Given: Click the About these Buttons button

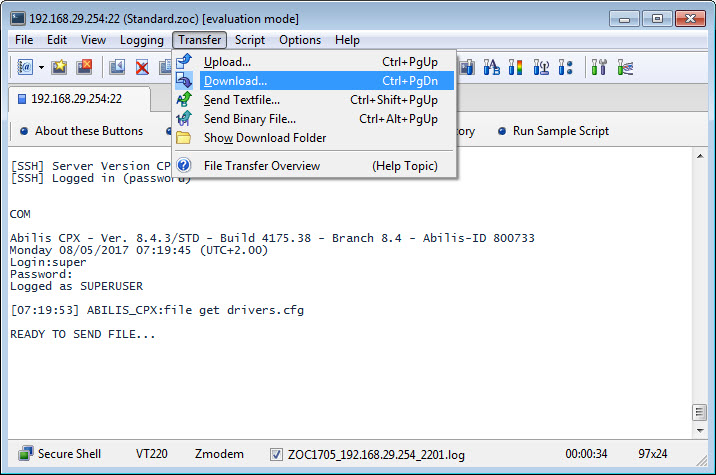Looking at the screenshot, I should point(80,131).
